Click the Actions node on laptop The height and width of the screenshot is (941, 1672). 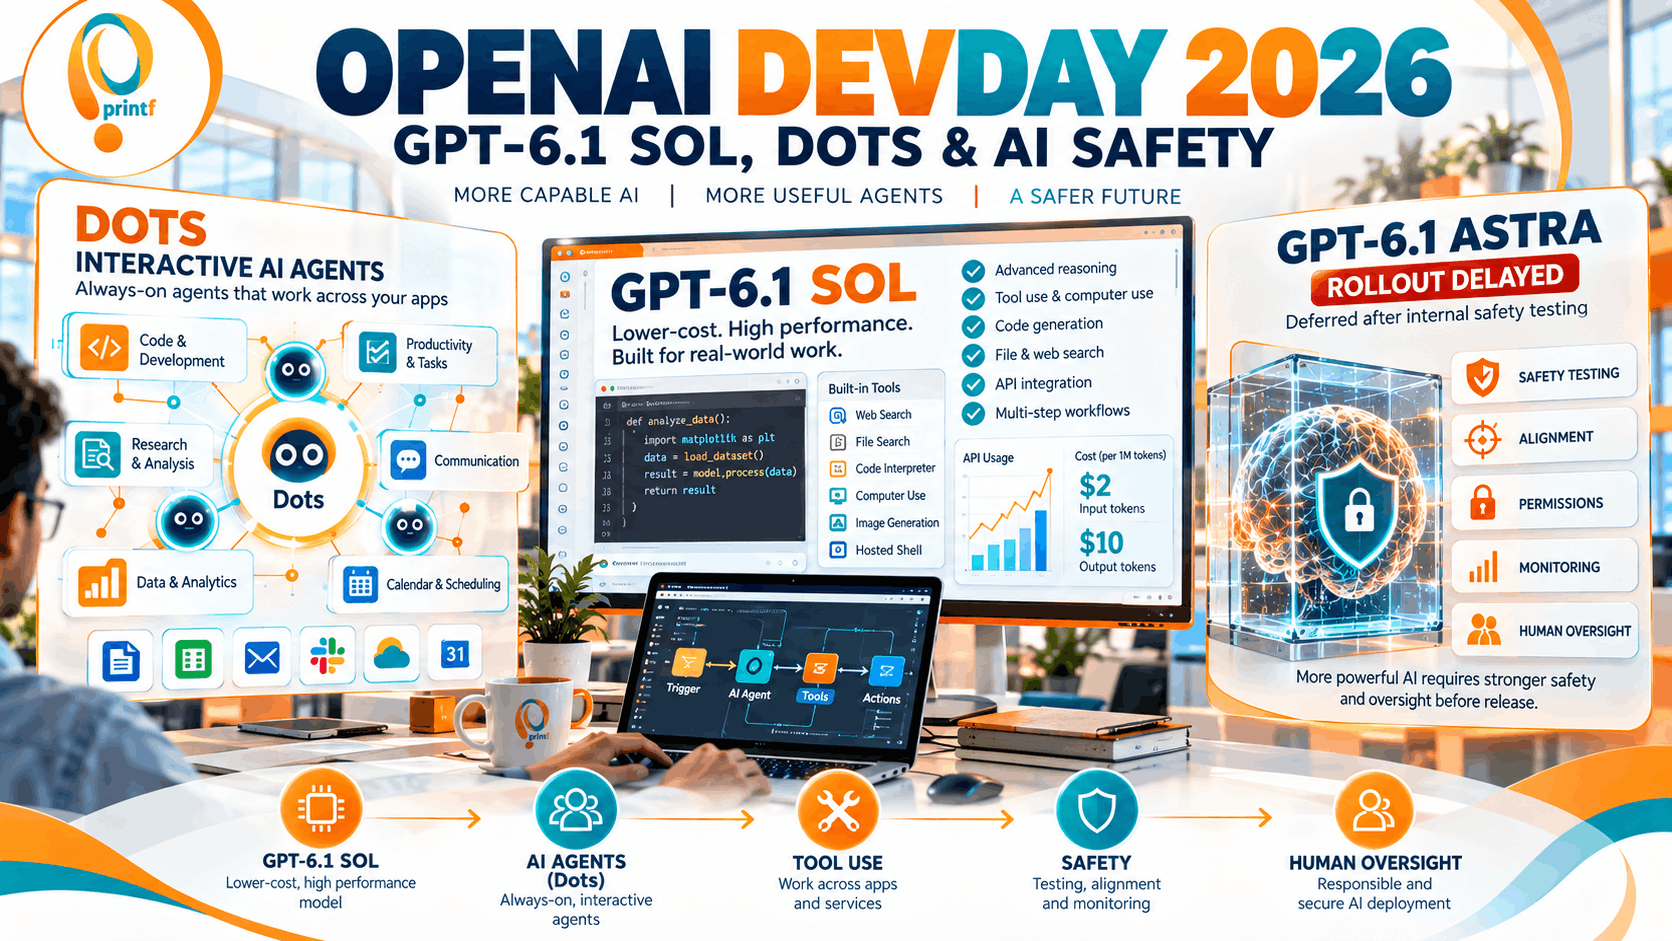[885, 671]
